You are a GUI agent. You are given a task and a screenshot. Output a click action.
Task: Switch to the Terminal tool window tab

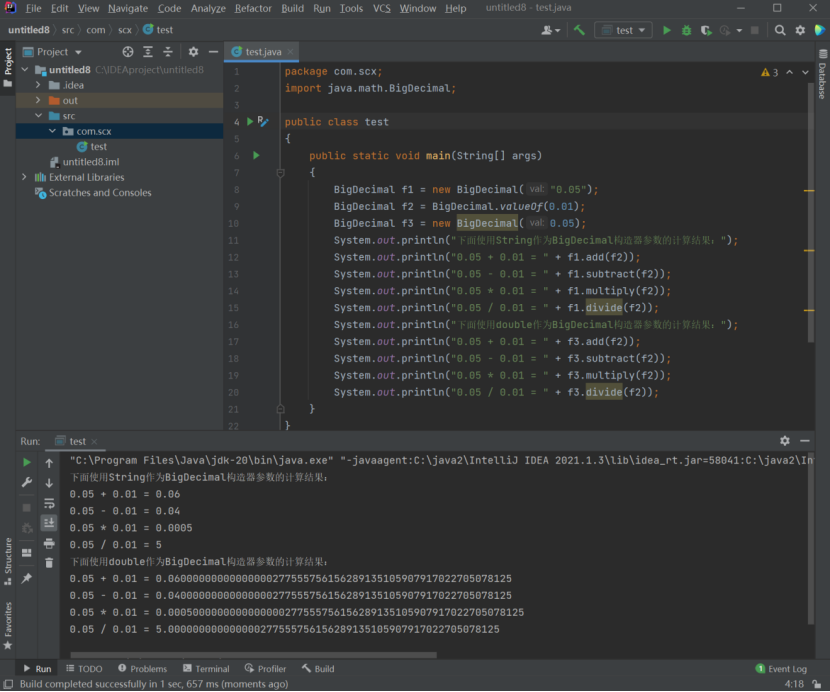click(205, 669)
